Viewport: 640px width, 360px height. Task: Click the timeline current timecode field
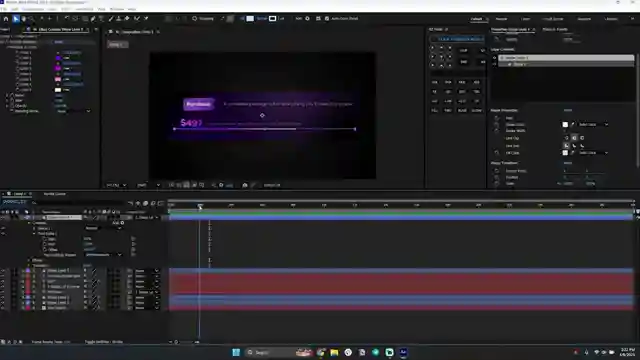pos(14,202)
